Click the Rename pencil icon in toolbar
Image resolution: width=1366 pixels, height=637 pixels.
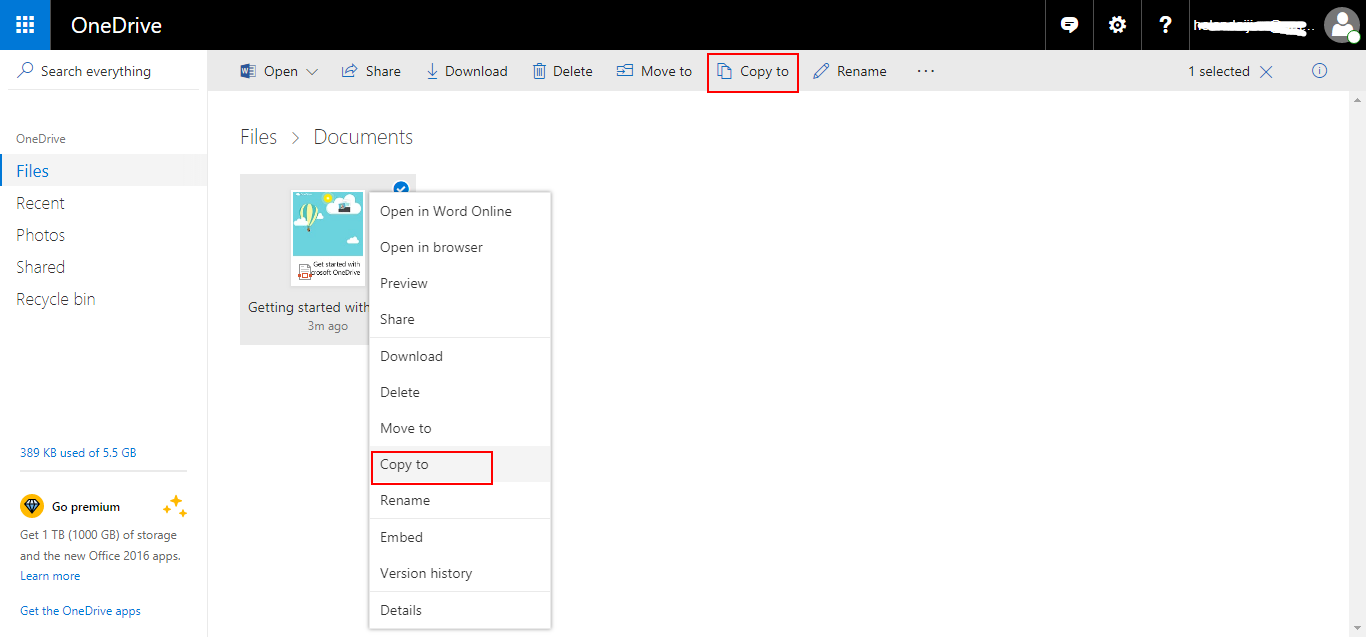tap(821, 71)
